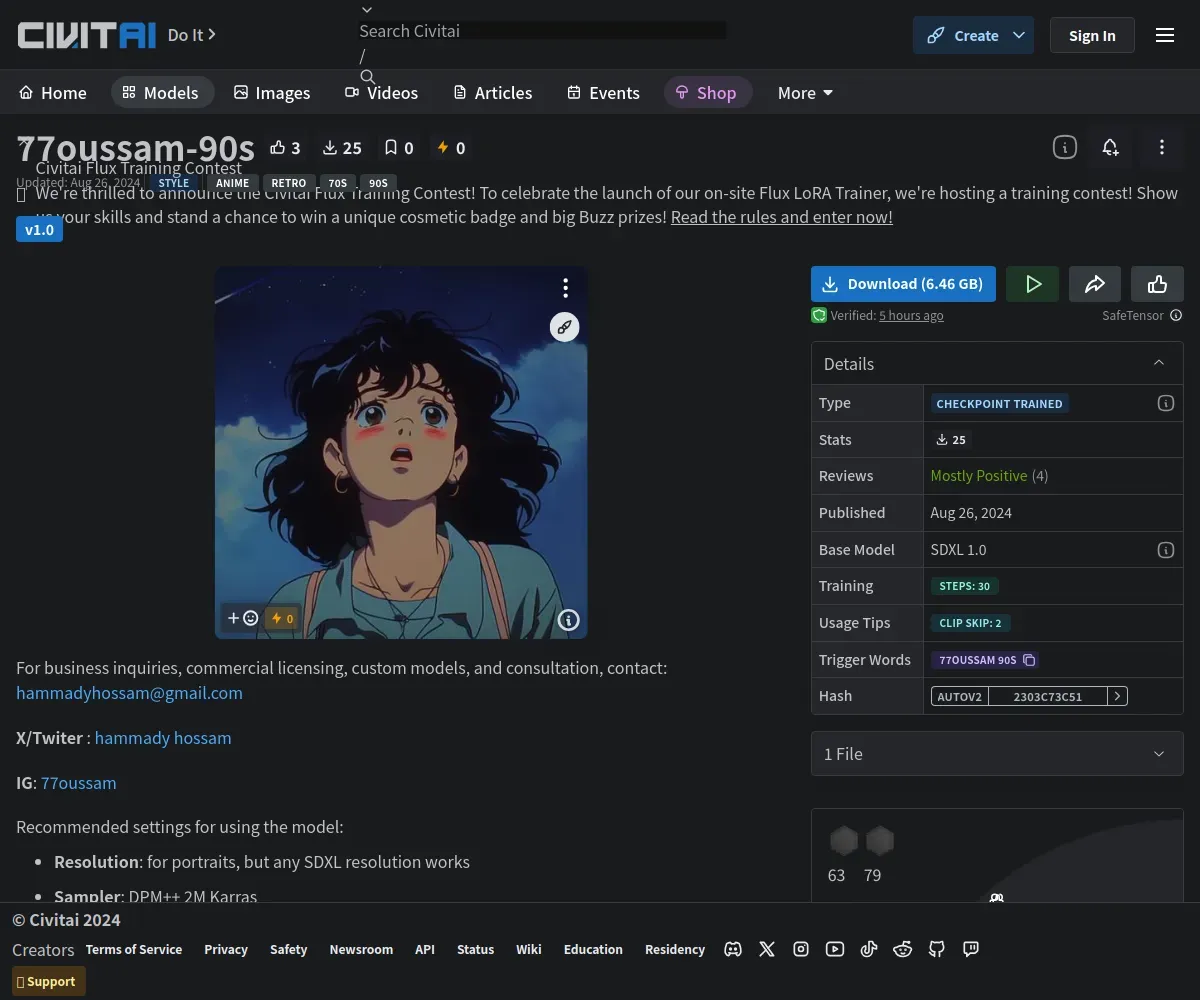Click the AUTOV2 hash label

960,696
